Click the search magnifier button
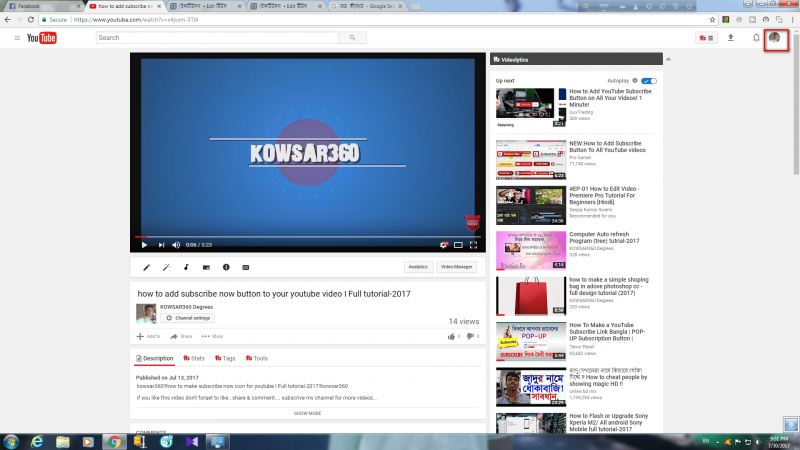Viewport: 800px width, 450px height. 353,38
